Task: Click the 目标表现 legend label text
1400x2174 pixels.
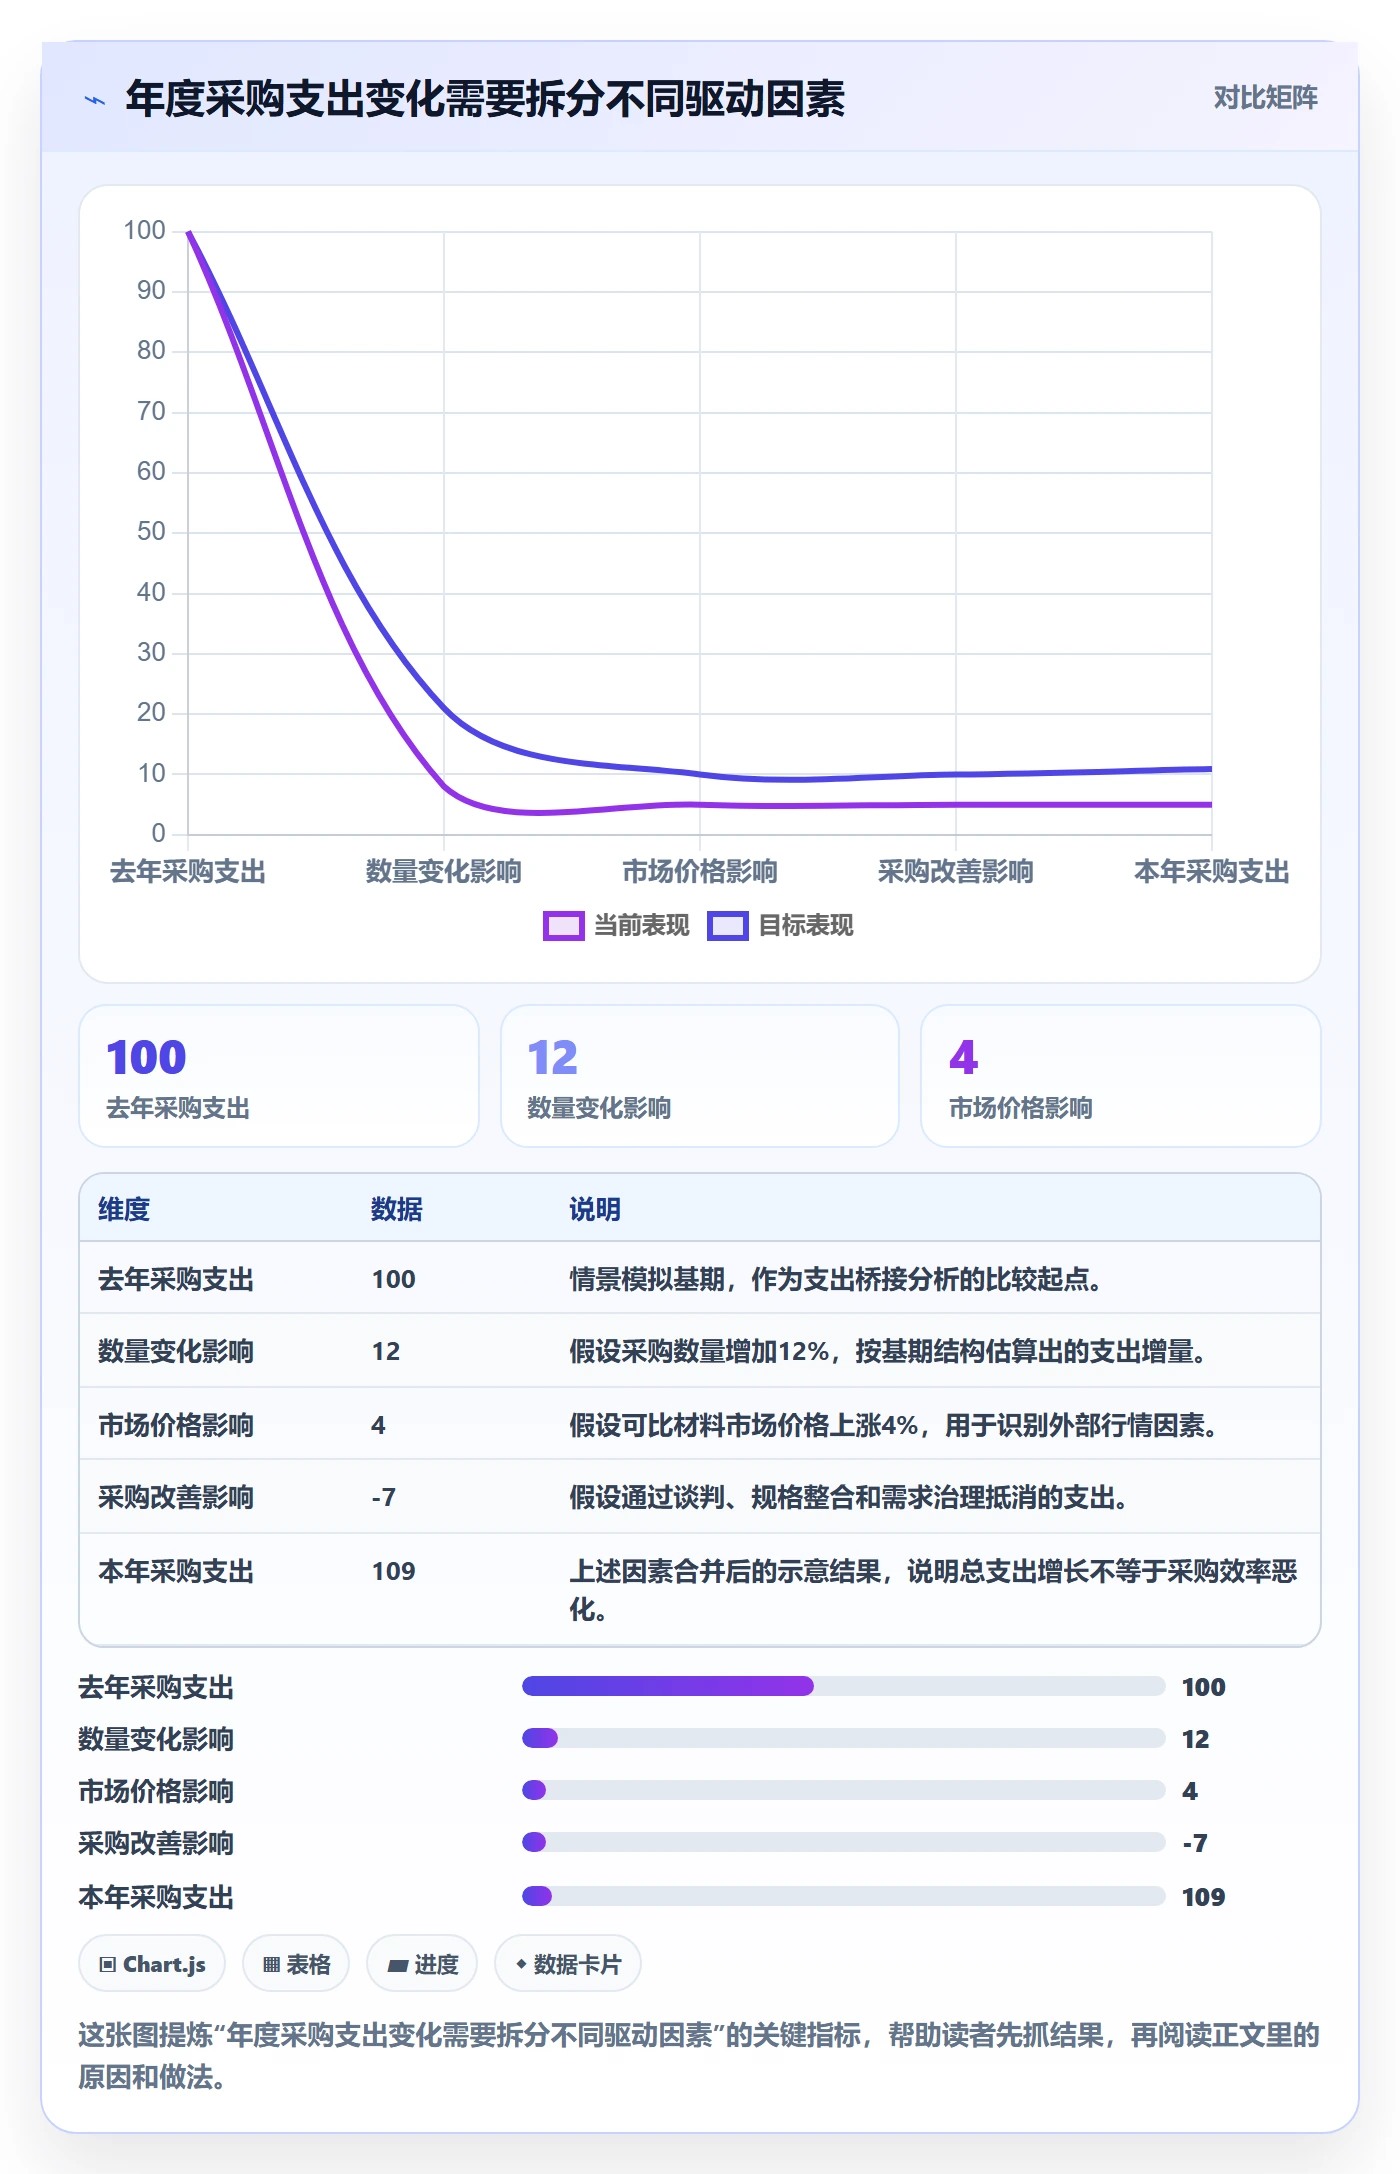Action: click(x=806, y=926)
